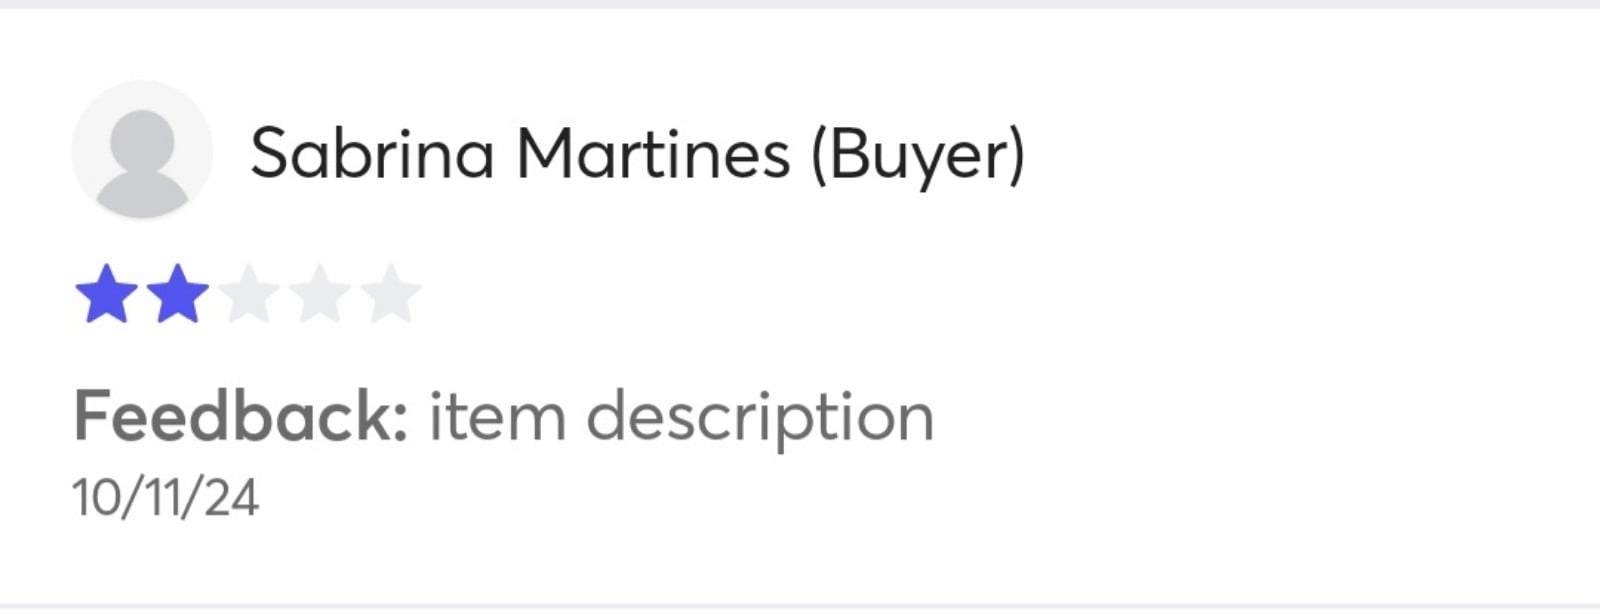Click empty space right of star rating
This screenshot has width=1600, height=614.
click(x=1000, y=294)
